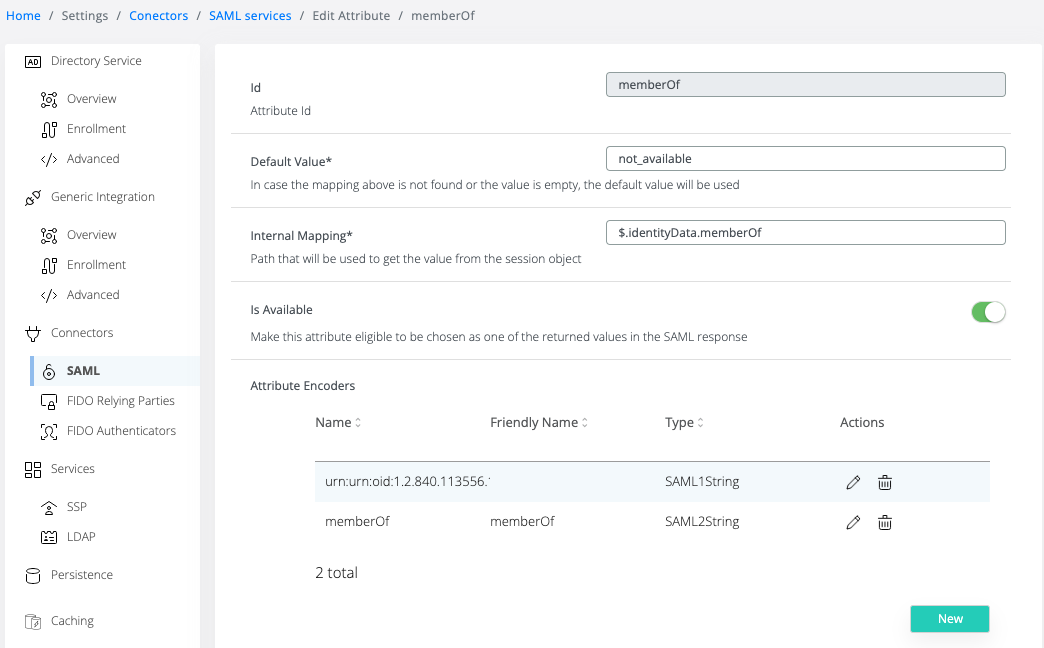The height and width of the screenshot is (648, 1044).
Task: Delete the memberOf SAML2String encoder row
Action: click(x=885, y=522)
